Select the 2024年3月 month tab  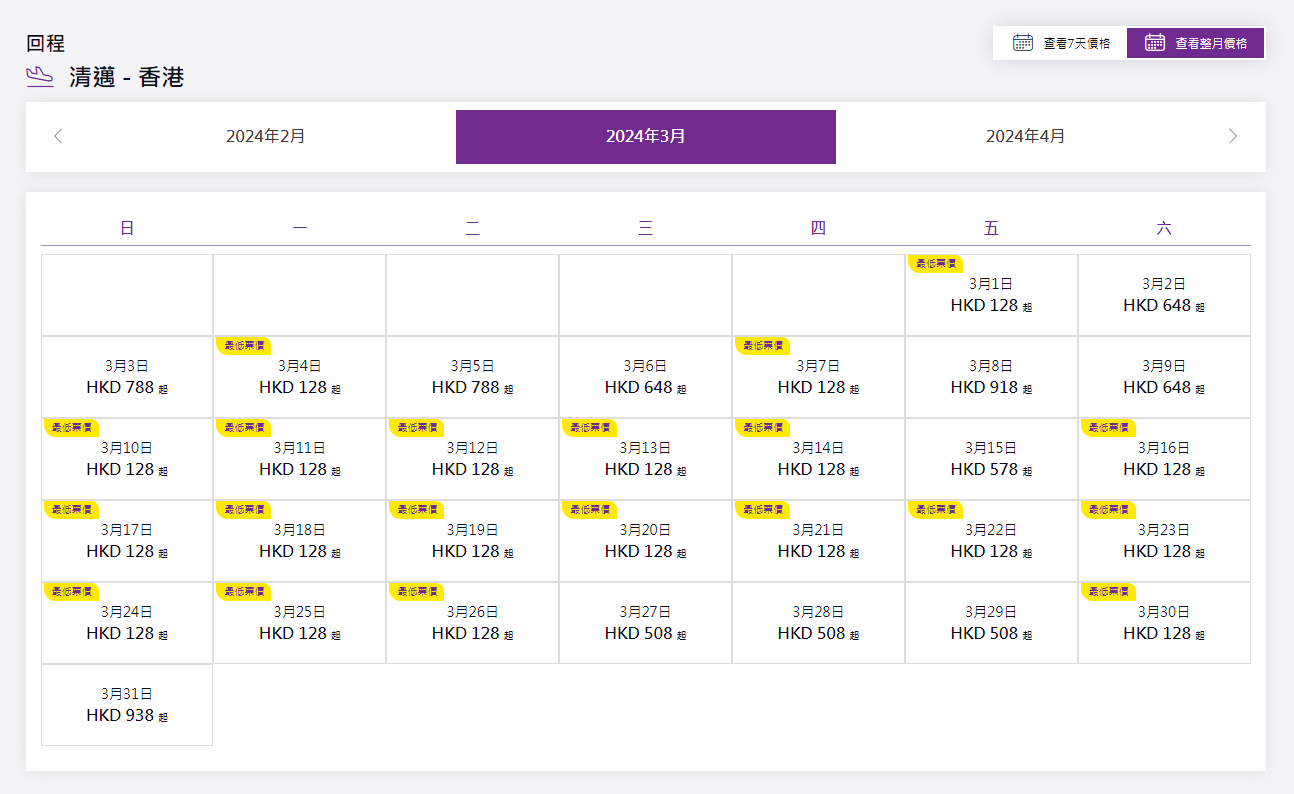[x=645, y=136]
